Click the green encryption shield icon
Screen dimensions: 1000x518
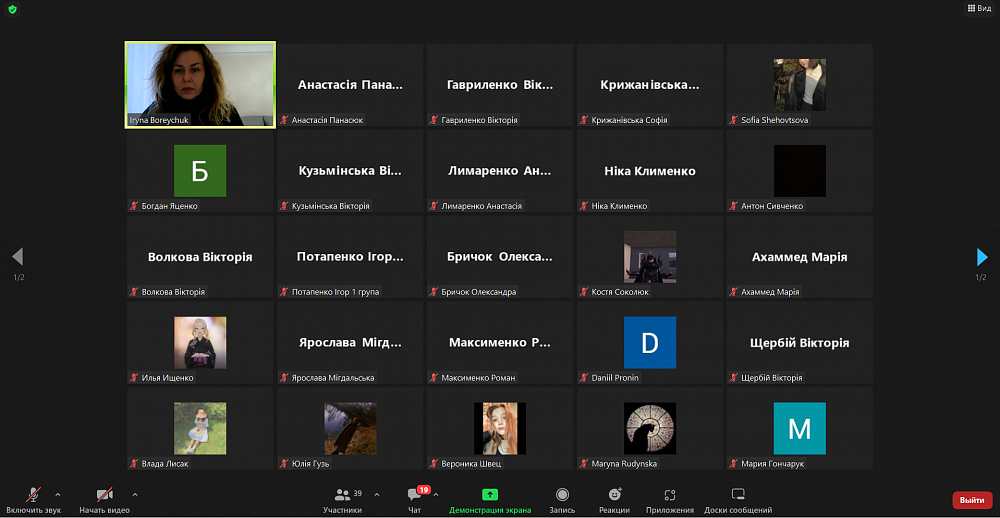pos(12,10)
